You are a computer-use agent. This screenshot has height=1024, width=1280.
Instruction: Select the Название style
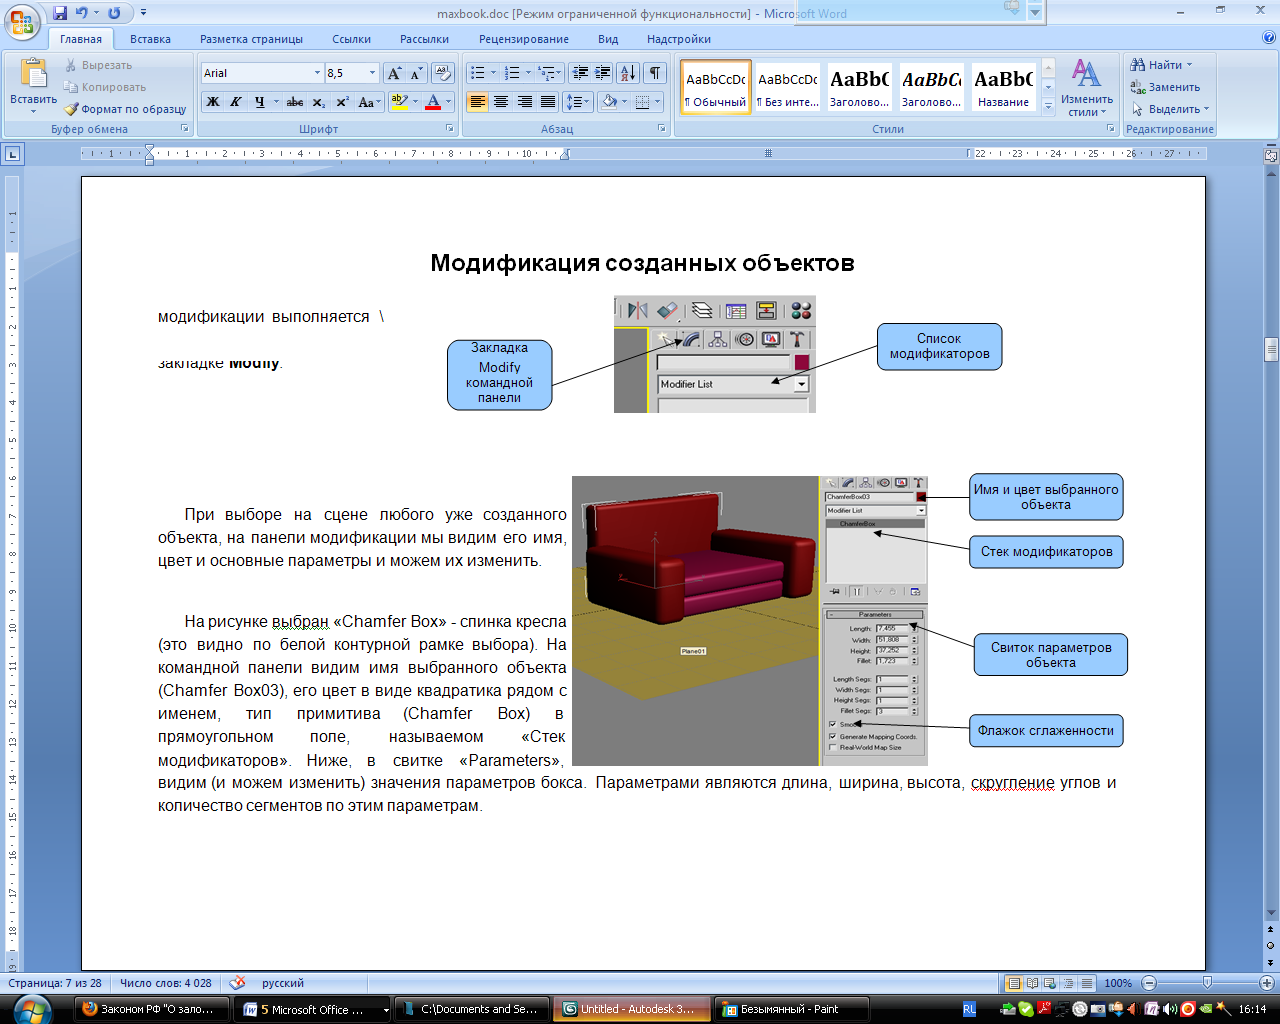(1004, 87)
